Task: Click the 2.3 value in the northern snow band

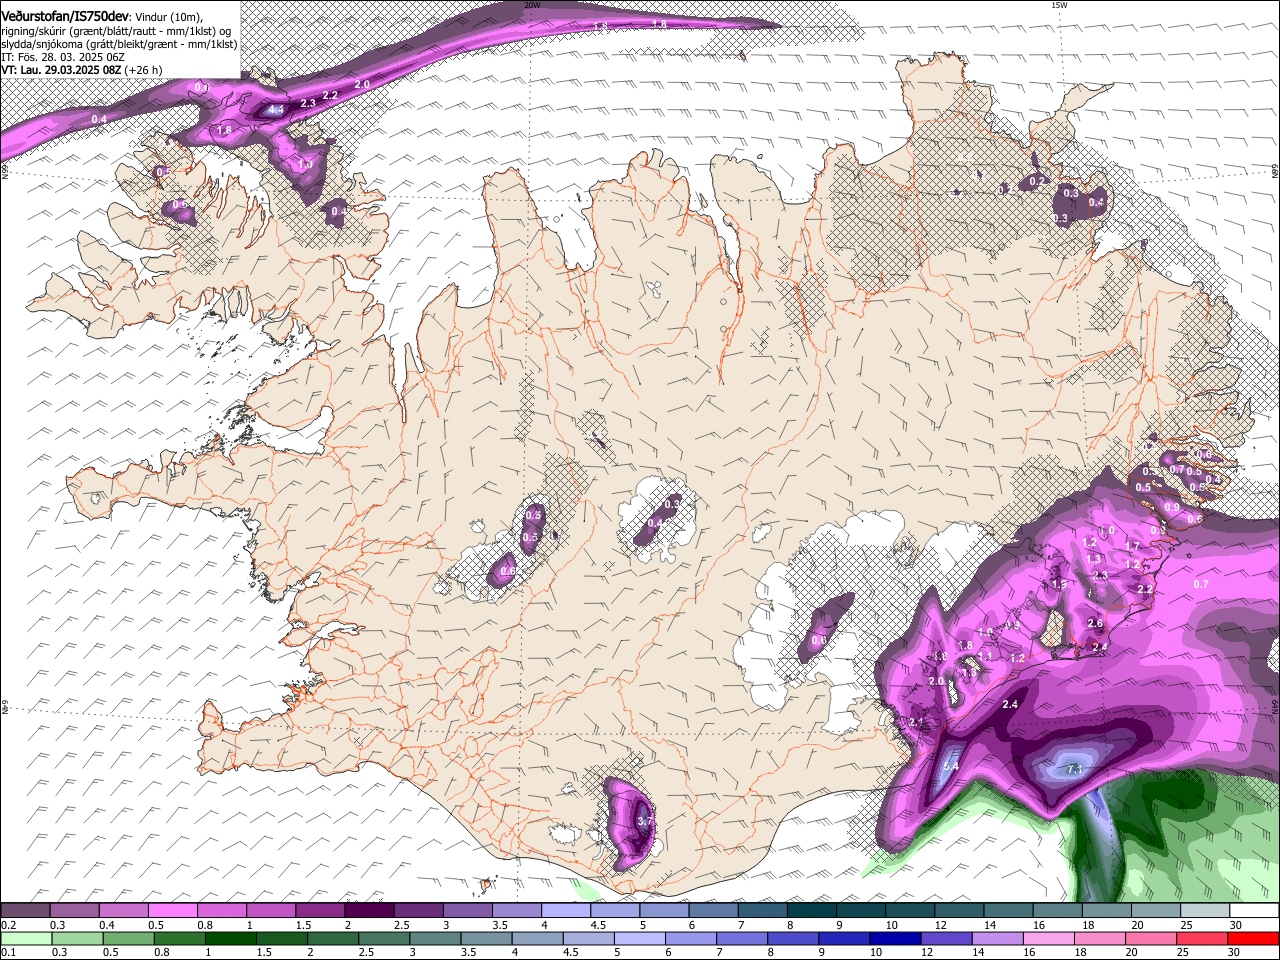Action: (308, 103)
